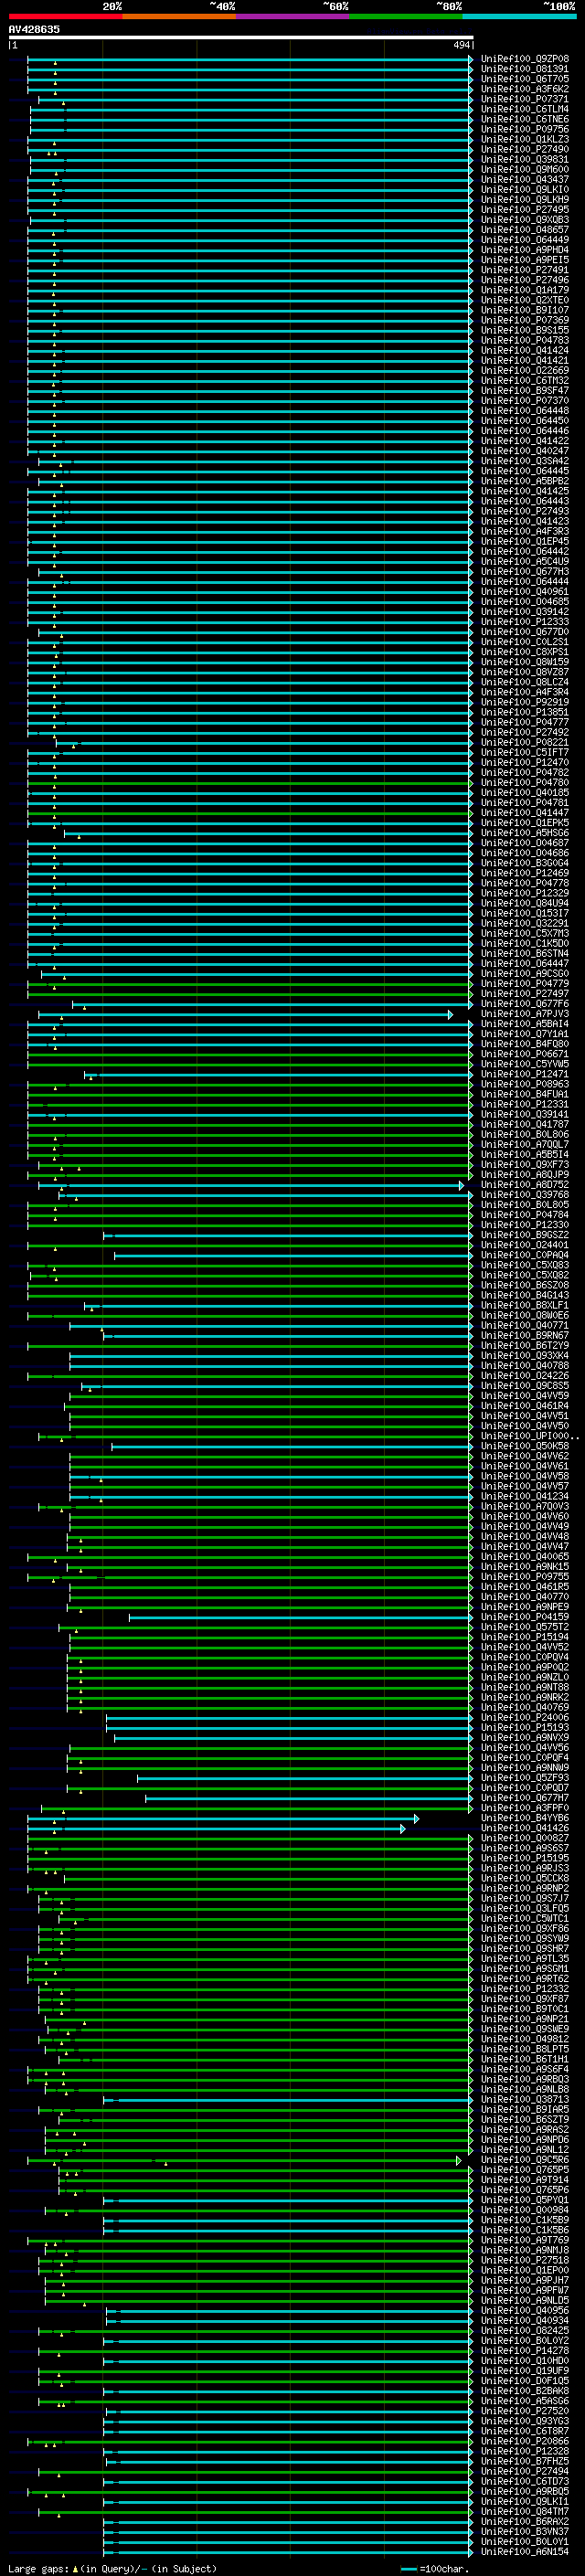Click the cyan ~100% identity legend bar
Screen dimensions: 585x2576
tap(519, 16)
